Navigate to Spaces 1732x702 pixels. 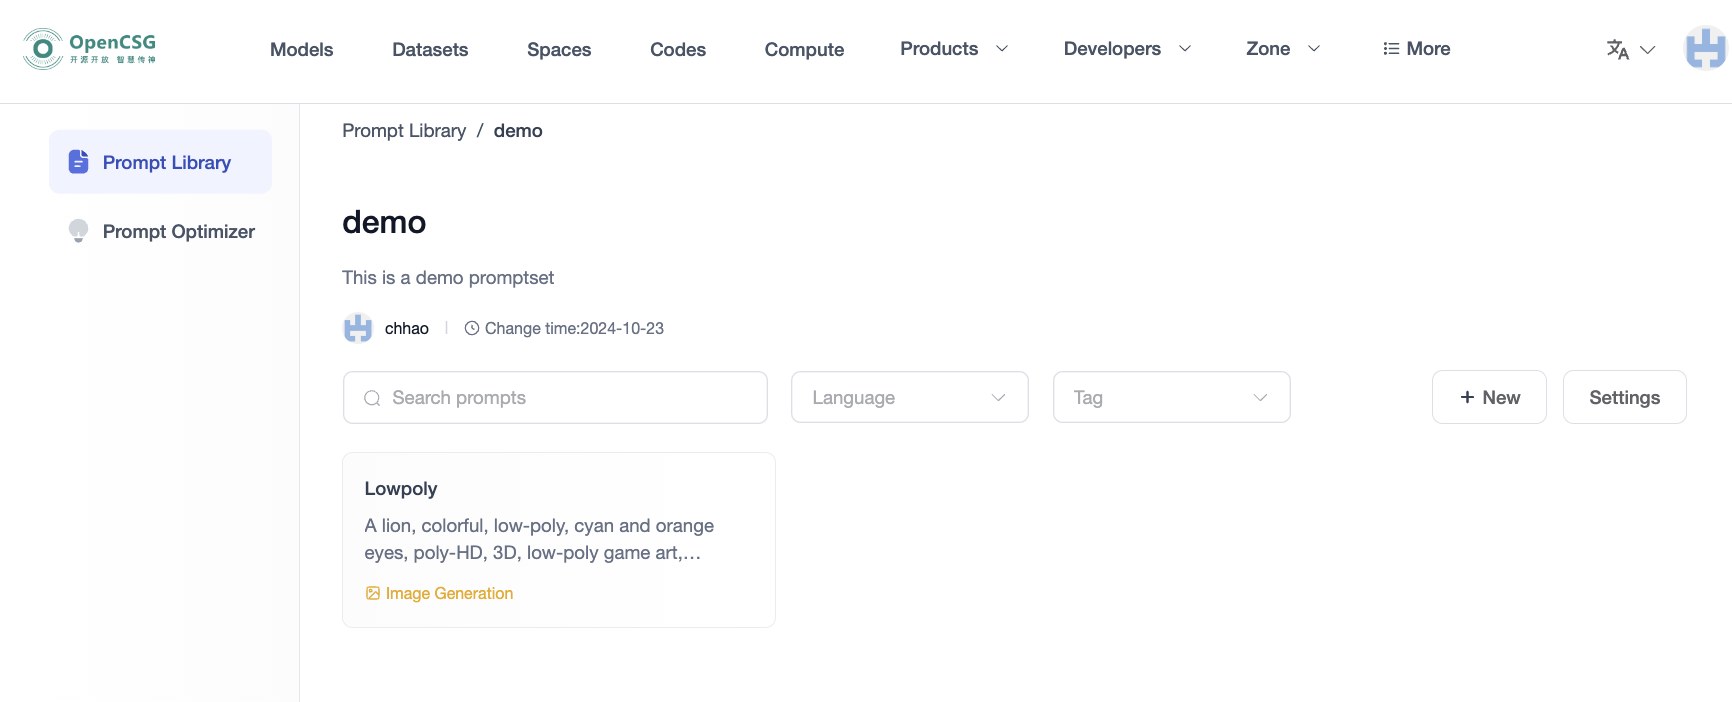pos(559,49)
